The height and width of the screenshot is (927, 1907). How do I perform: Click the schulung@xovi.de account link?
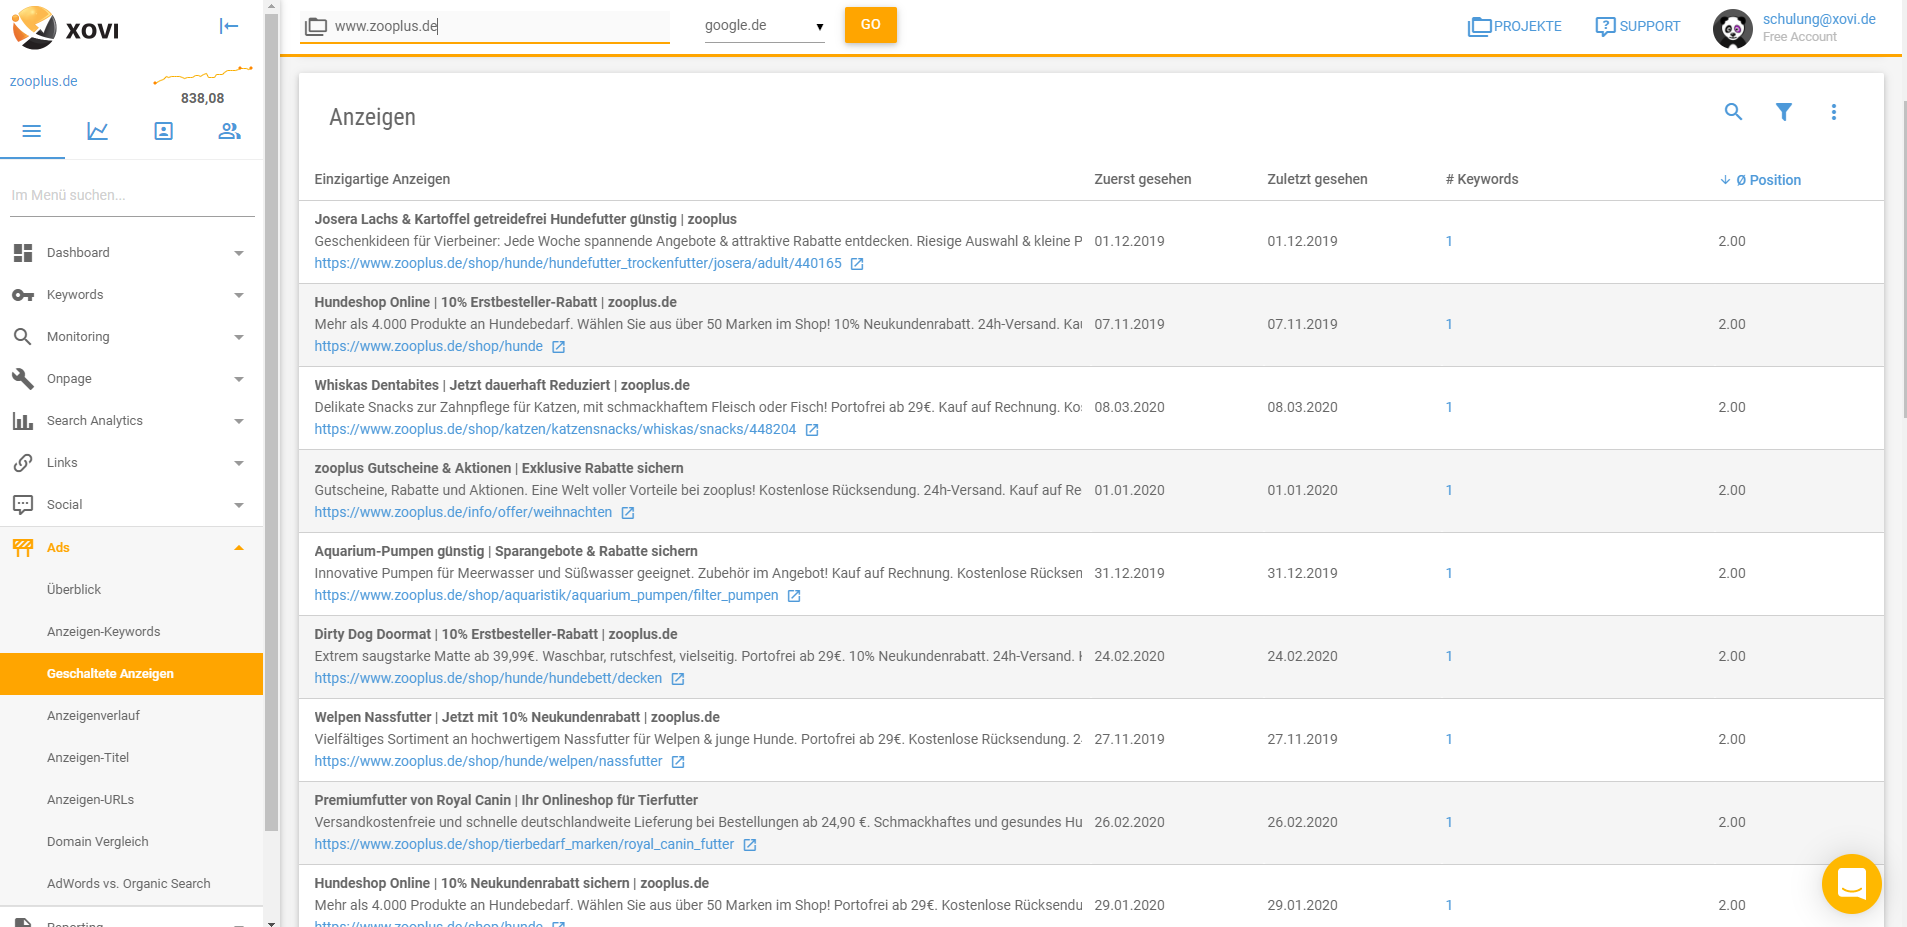[1819, 19]
